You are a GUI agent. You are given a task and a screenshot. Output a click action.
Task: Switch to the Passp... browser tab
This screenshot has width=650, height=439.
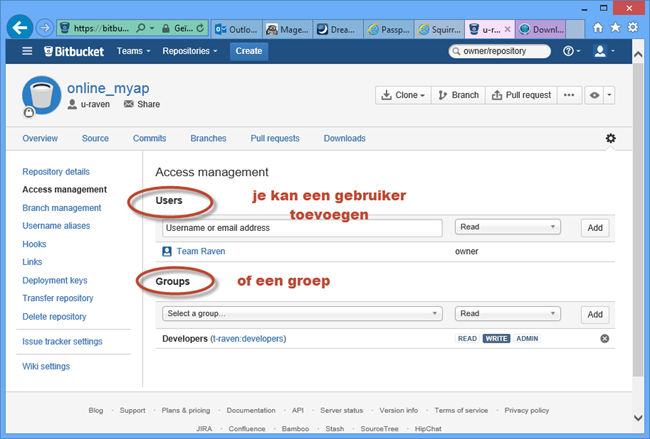pos(389,29)
